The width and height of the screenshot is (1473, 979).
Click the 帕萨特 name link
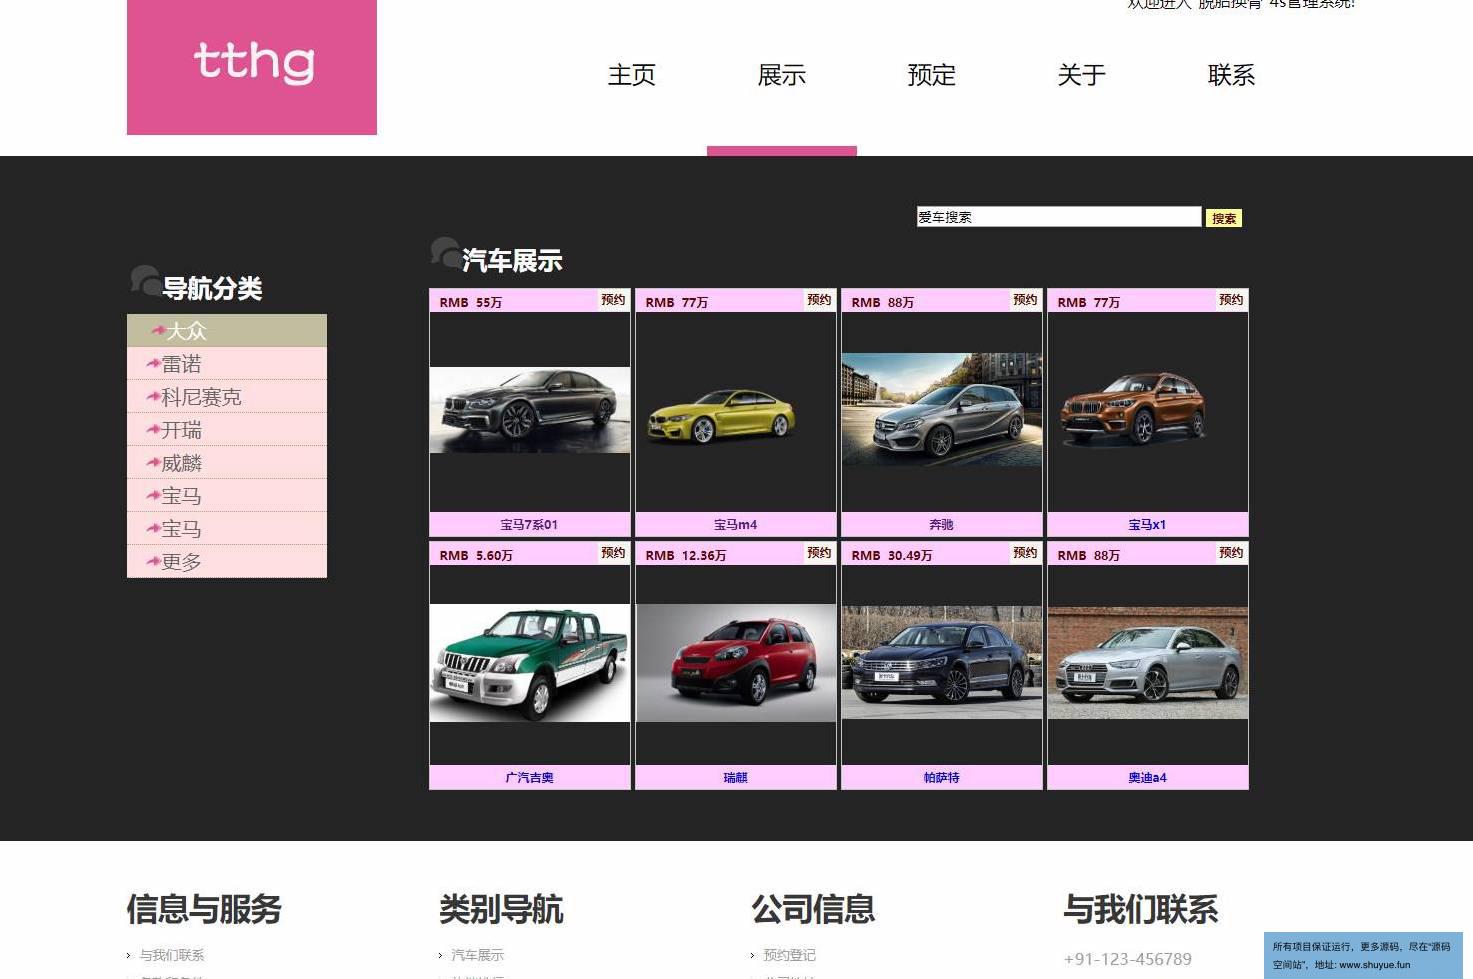coord(942,778)
